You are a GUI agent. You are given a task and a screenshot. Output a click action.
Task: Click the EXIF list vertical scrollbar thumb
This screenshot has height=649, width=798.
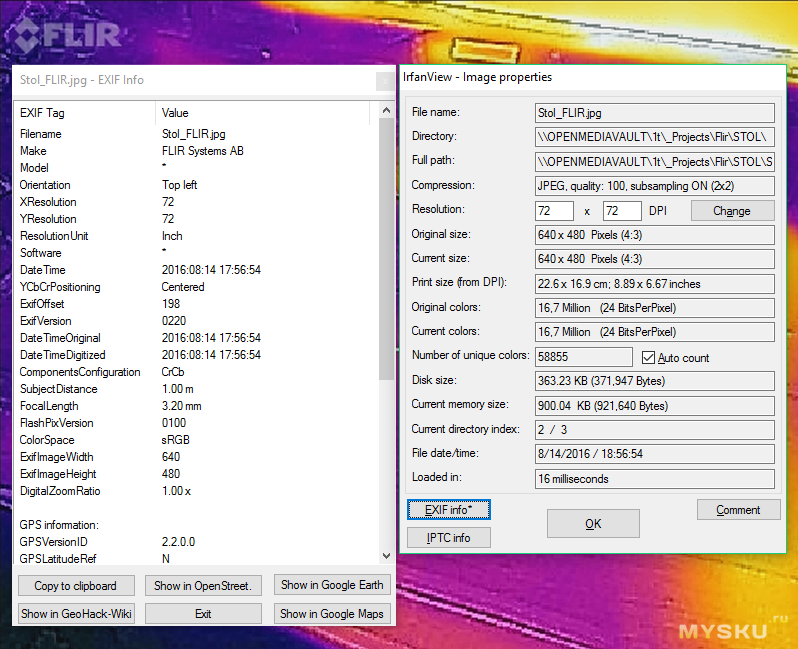coord(386,249)
